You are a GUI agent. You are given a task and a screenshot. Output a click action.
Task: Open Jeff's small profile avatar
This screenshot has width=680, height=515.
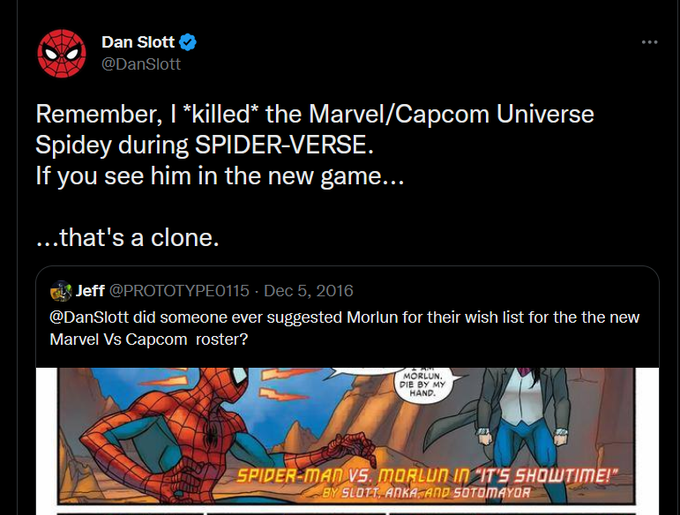[x=61, y=290]
